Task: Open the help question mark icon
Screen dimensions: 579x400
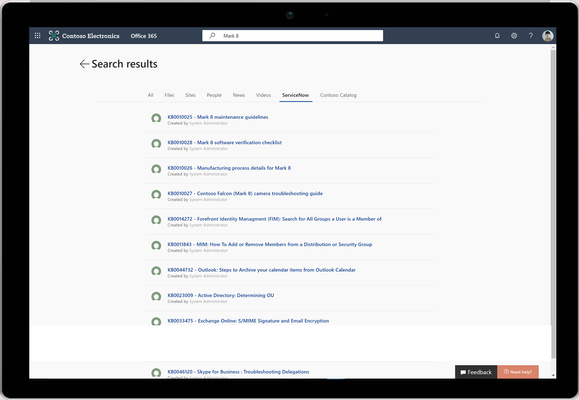Action: (x=531, y=36)
